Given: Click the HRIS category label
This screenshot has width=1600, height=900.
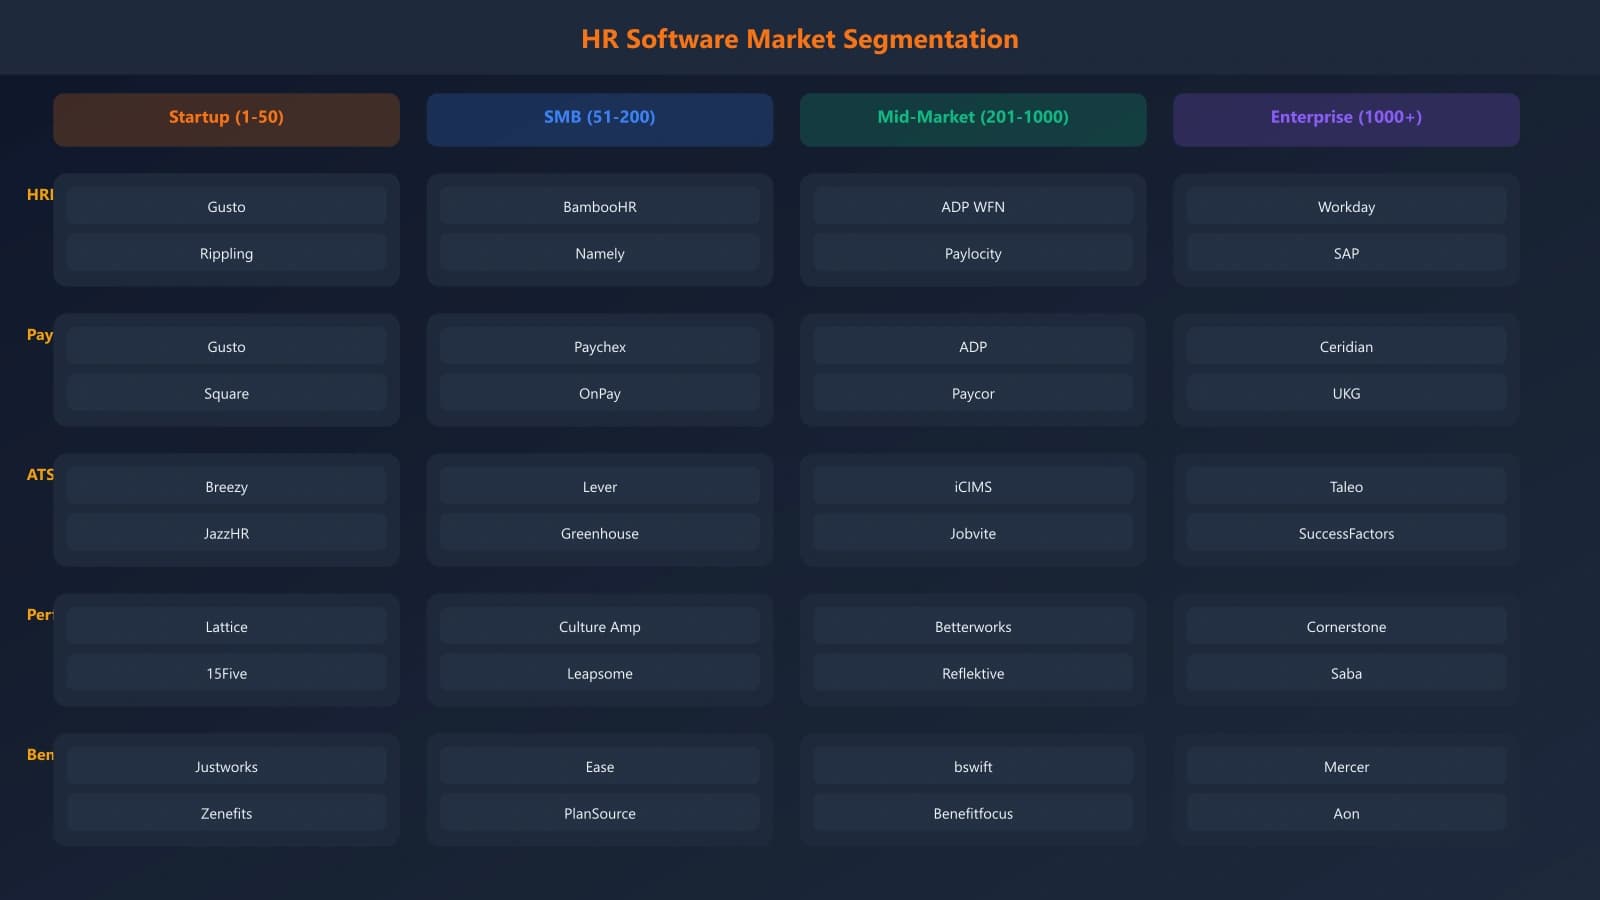Looking at the screenshot, I should click(x=40, y=195).
